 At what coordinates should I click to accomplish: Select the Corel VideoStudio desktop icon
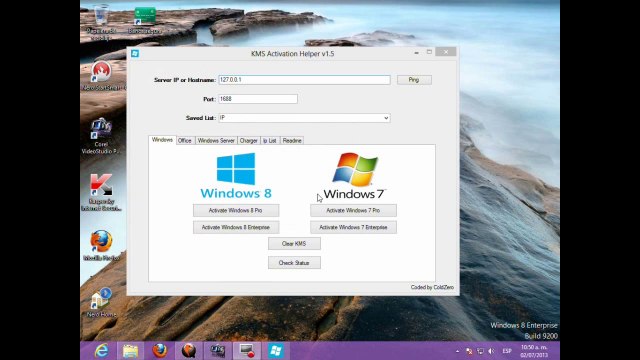pyautogui.click(x=101, y=136)
